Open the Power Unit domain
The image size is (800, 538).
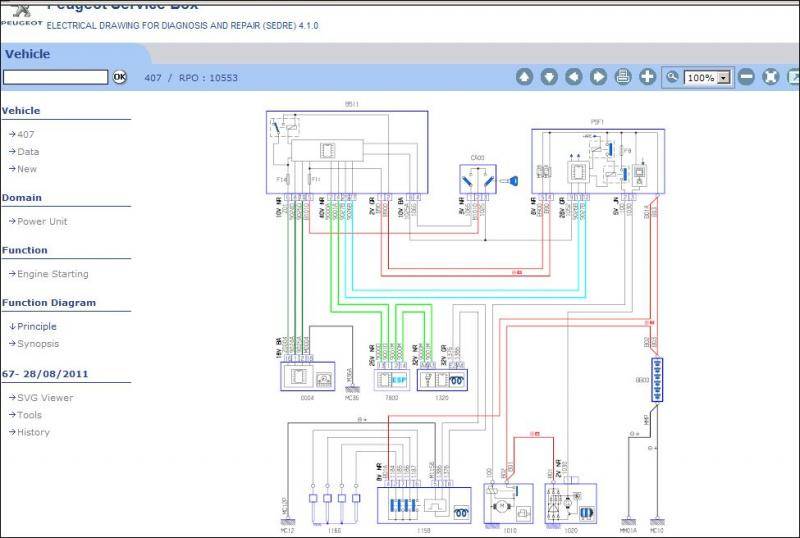[42, 222]
